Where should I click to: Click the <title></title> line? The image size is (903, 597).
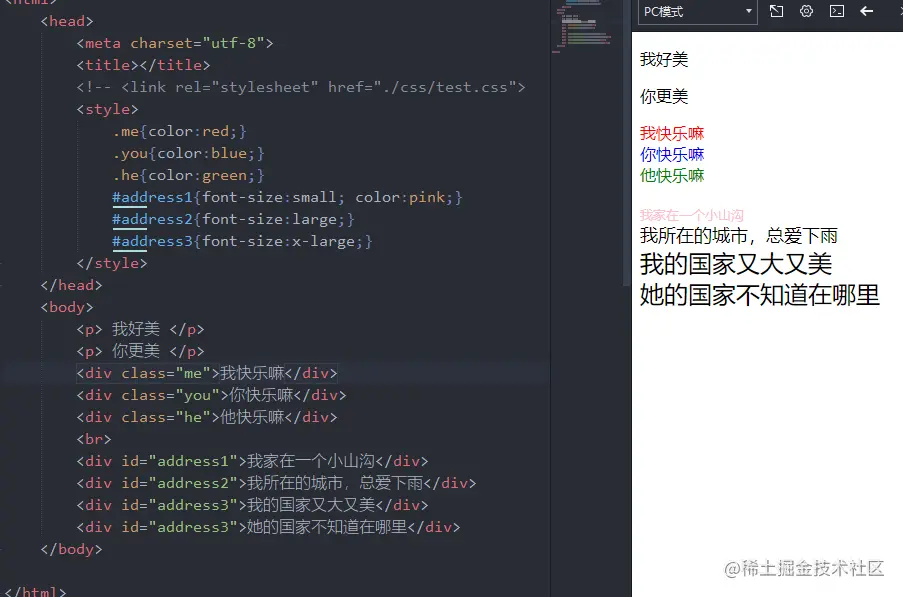143,65
